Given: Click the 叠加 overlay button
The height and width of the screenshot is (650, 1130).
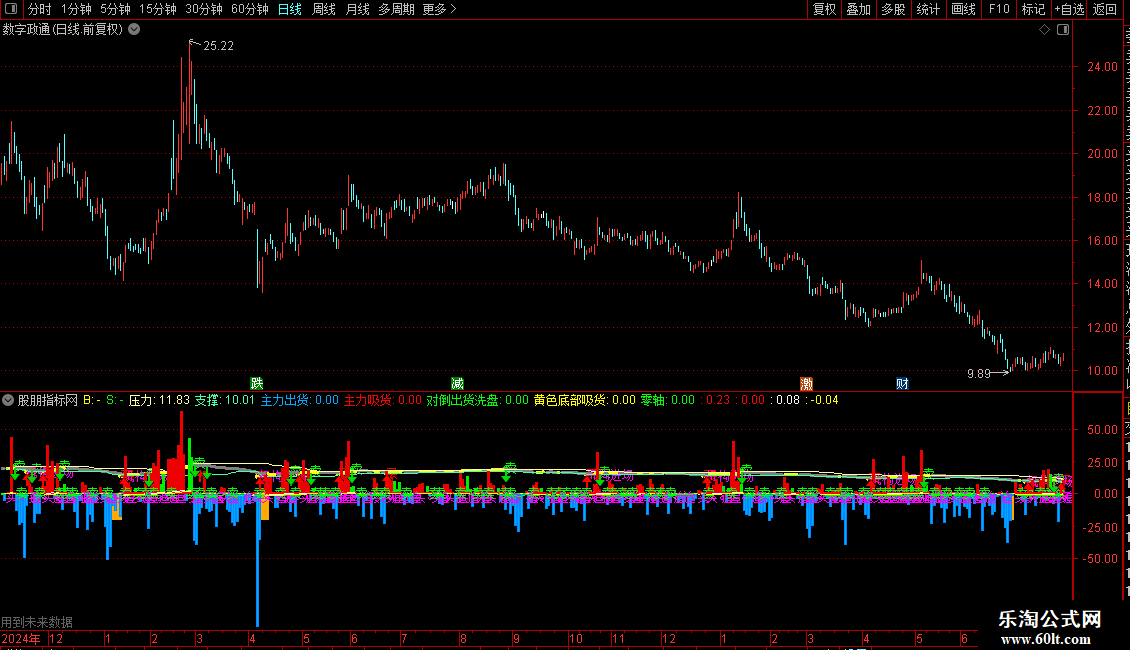Looking at the screenshot, I should tap(858, 9).
